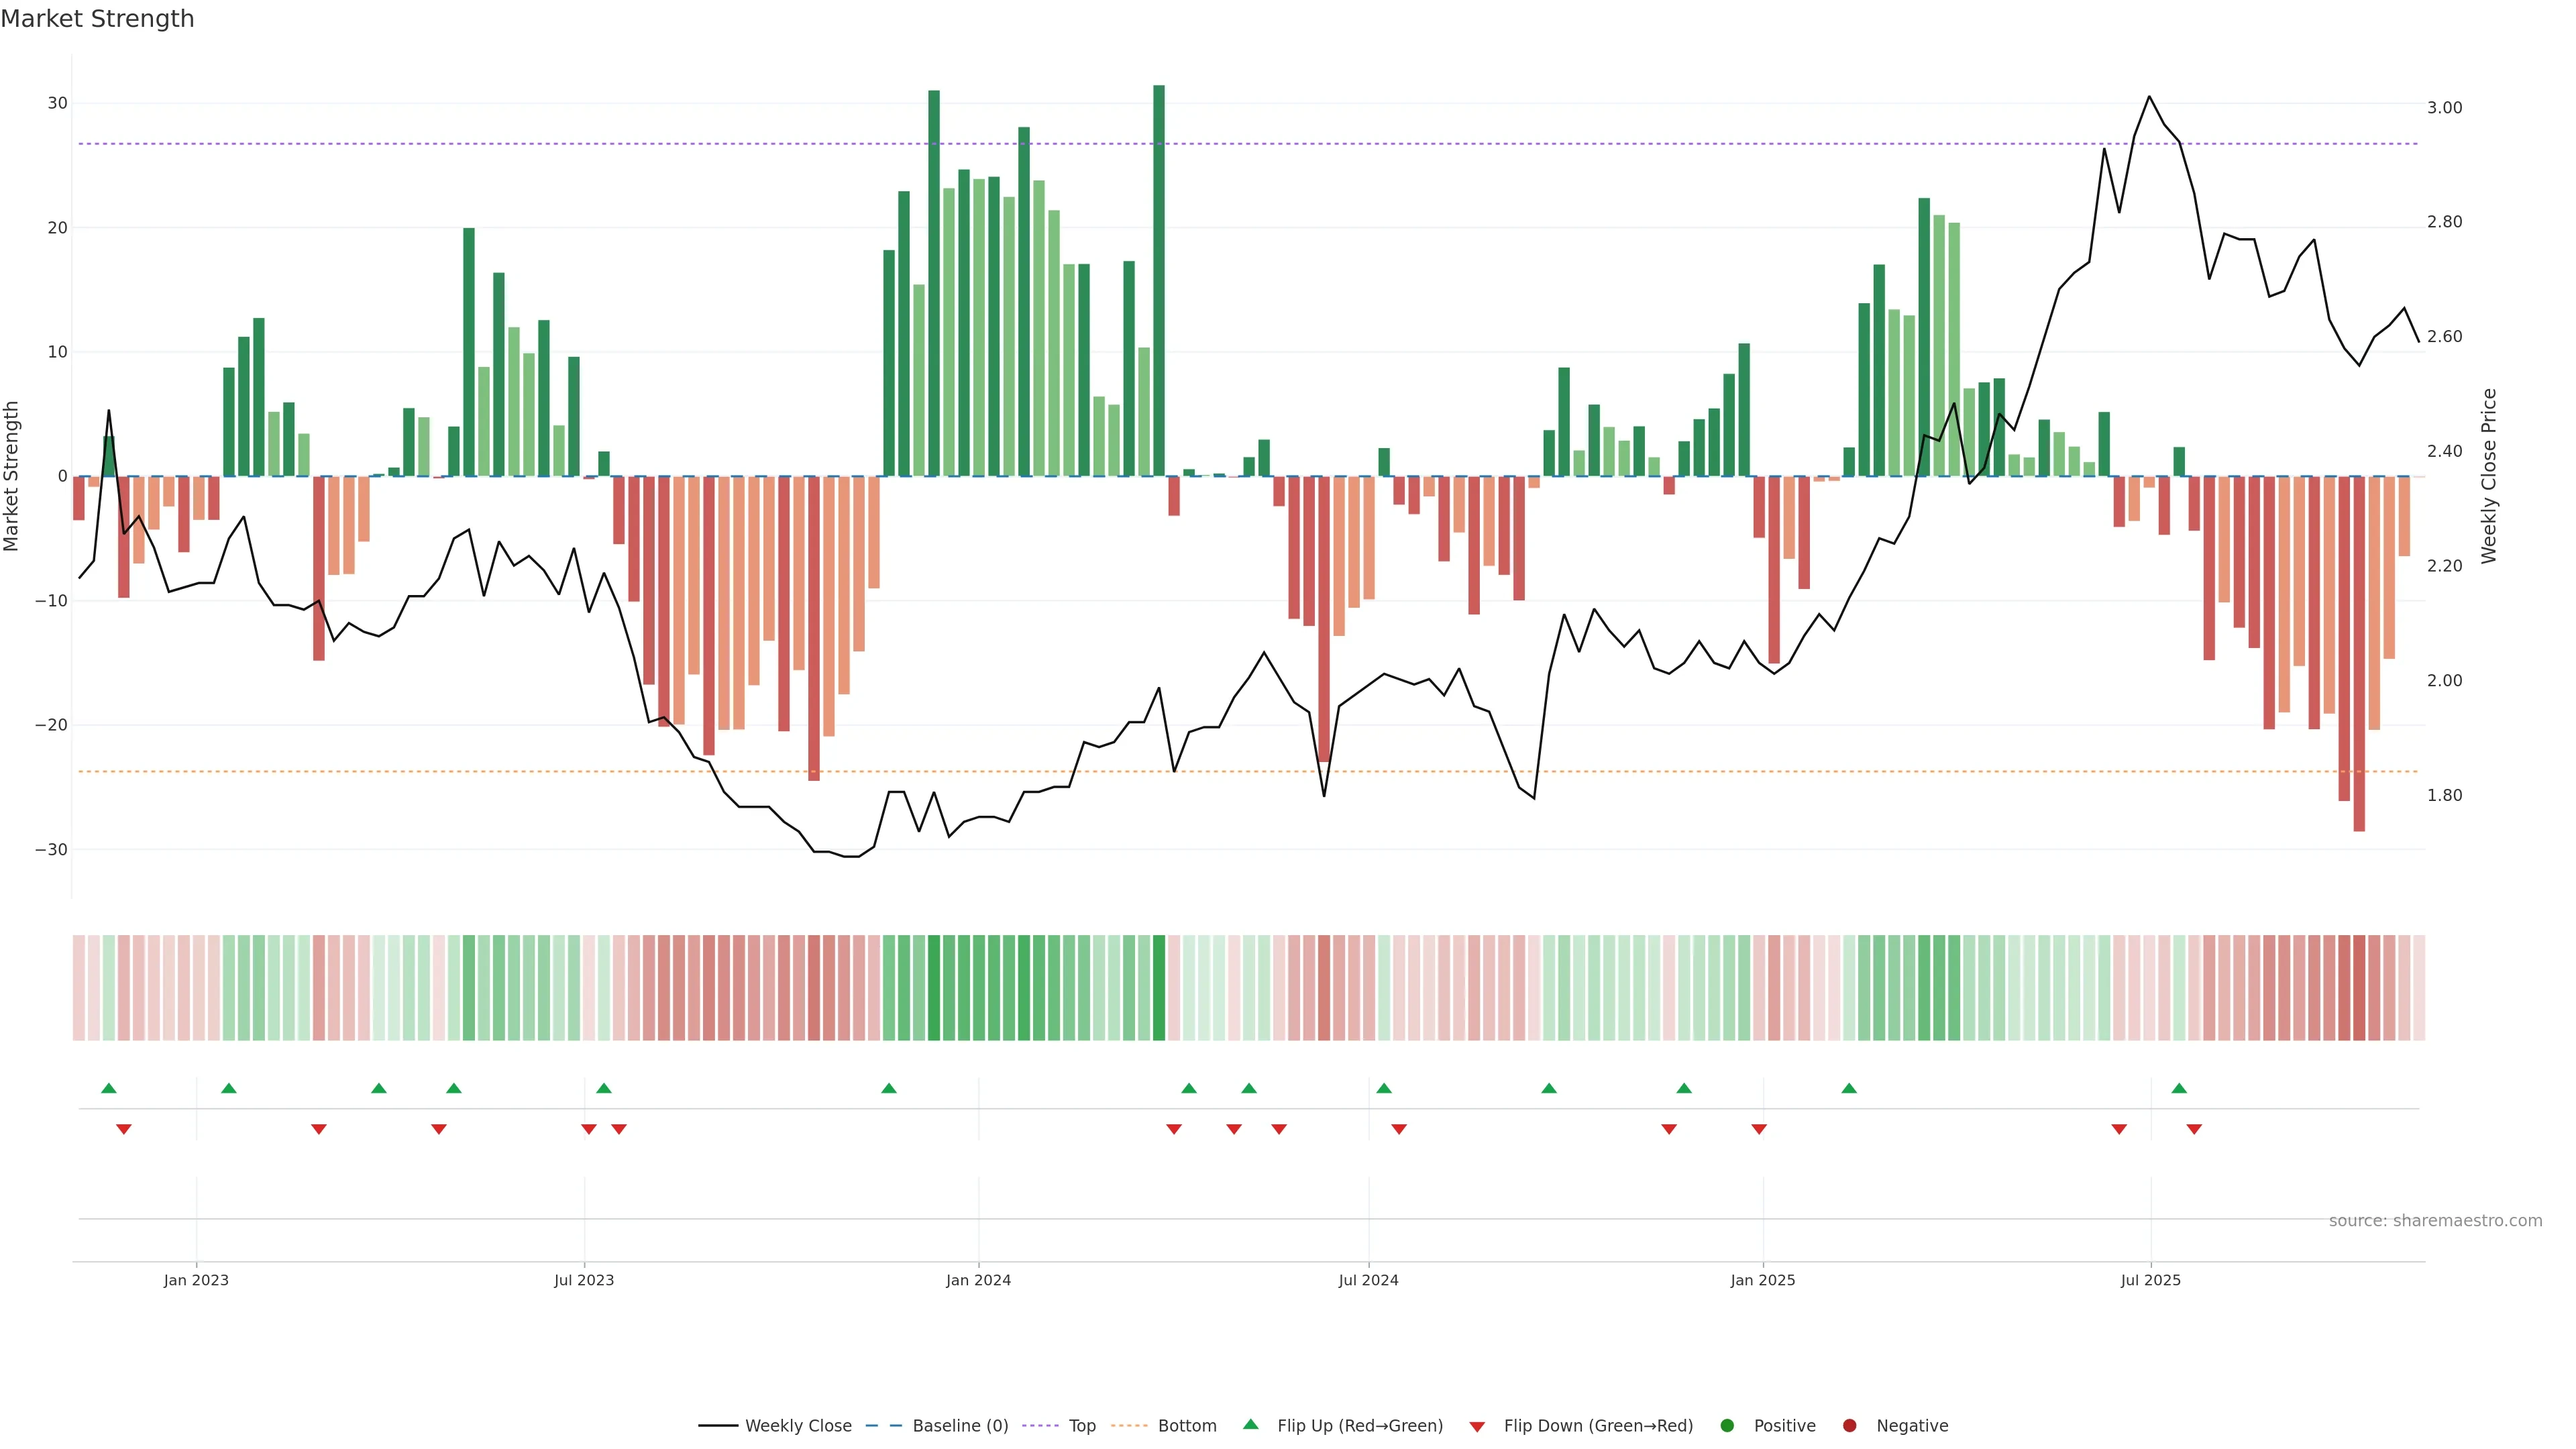Click red Flip Down triangle legend icon

coord(1477,1426)
